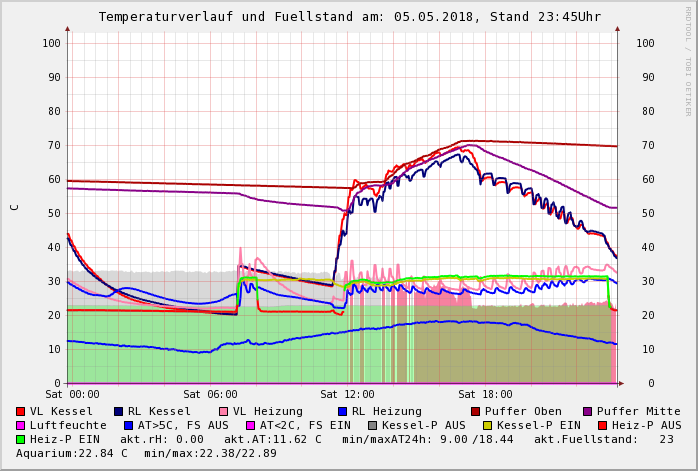This screenshot has height=471, width=698.
Task: Select the dark blue RL Kessel swatch
Action: [119, 411]
